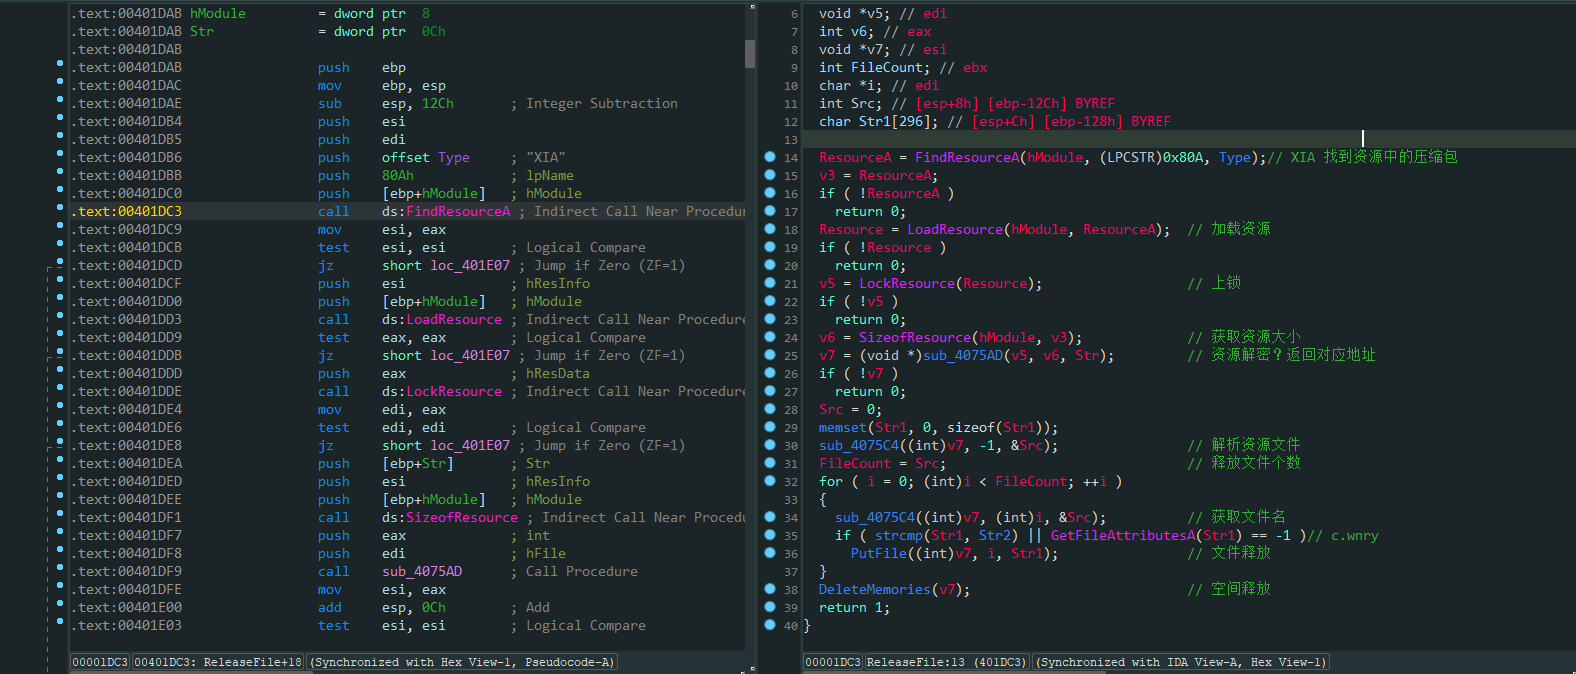1576x674 pixels.
Task: Toggle breakpoint dot at address 00401DF9
Action: click(x=60, y=569)
